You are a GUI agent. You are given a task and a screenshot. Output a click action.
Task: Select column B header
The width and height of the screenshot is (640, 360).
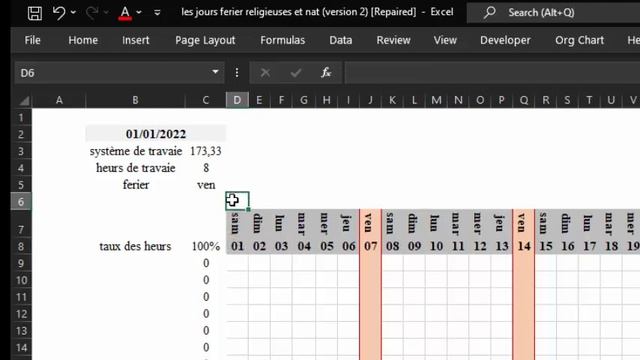(x=135, y=100)
